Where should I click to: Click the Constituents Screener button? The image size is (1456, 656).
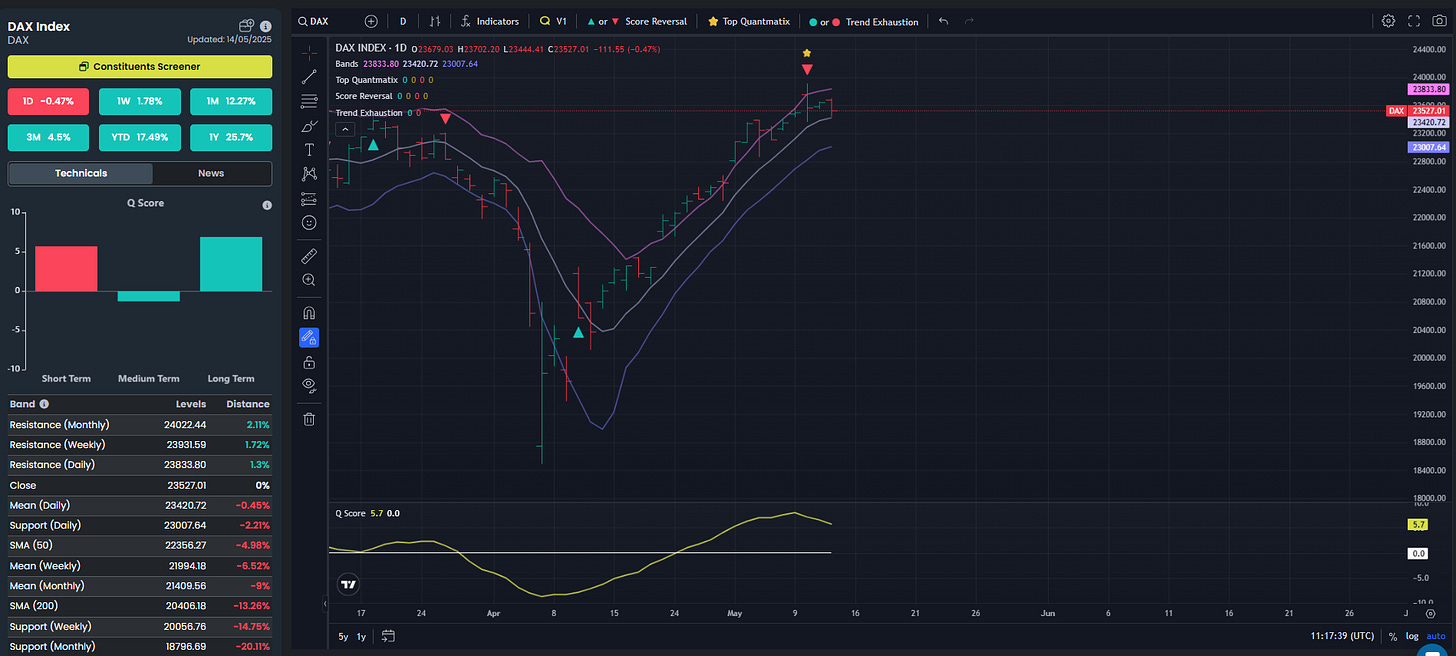pos(140,66)
